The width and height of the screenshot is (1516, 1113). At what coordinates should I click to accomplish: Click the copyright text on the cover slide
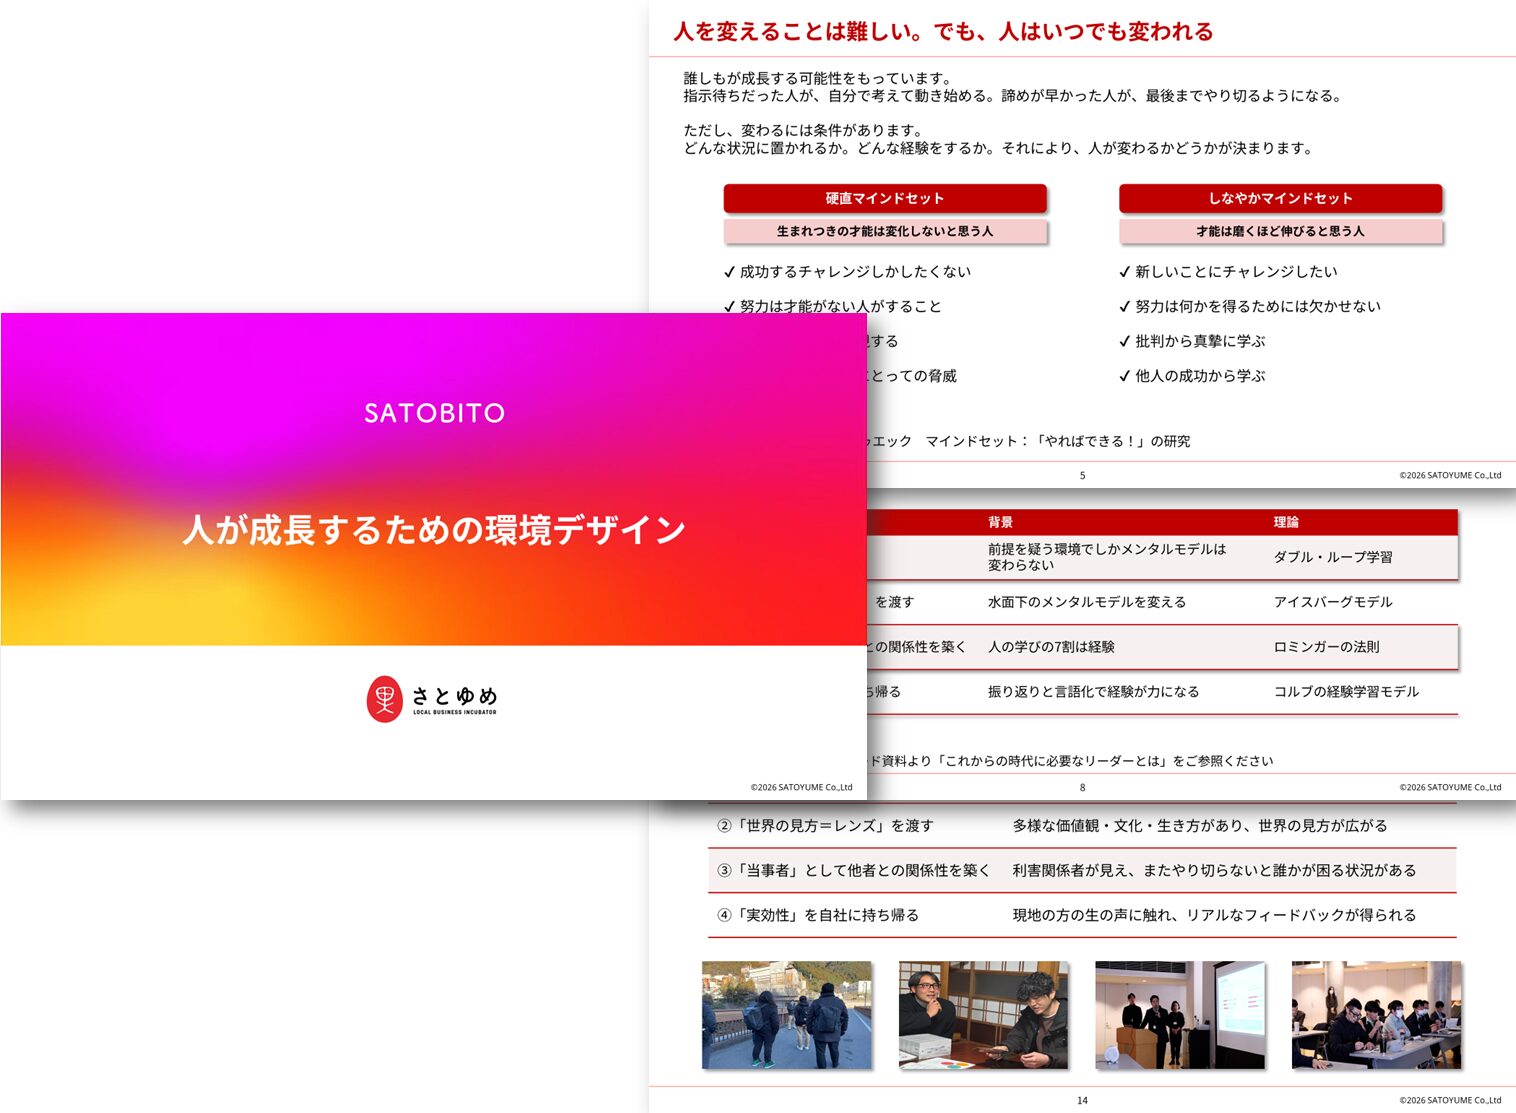pyautogui.click(x=801, y=788)
